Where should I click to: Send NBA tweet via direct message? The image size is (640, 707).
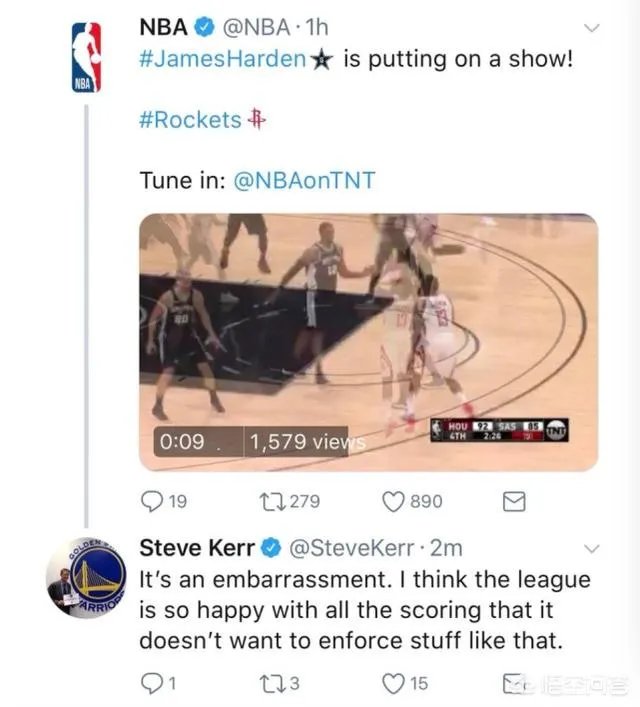pyautogui.click(x=513, y=501)
